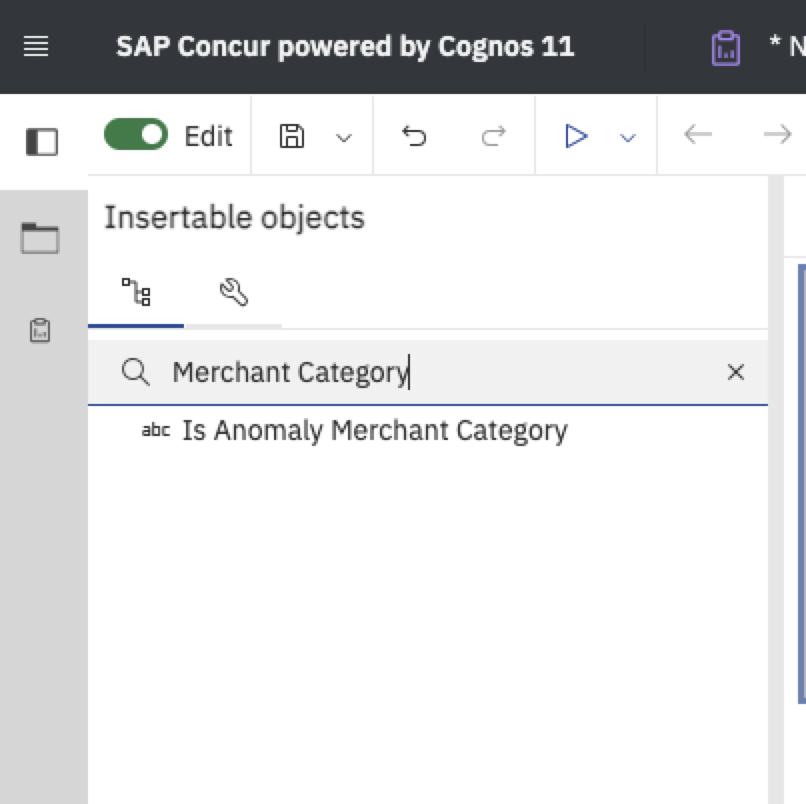Click the Insertable objects panel scrollbar
806x804 pixels.
pyautogui.click(x=776, y=488)
